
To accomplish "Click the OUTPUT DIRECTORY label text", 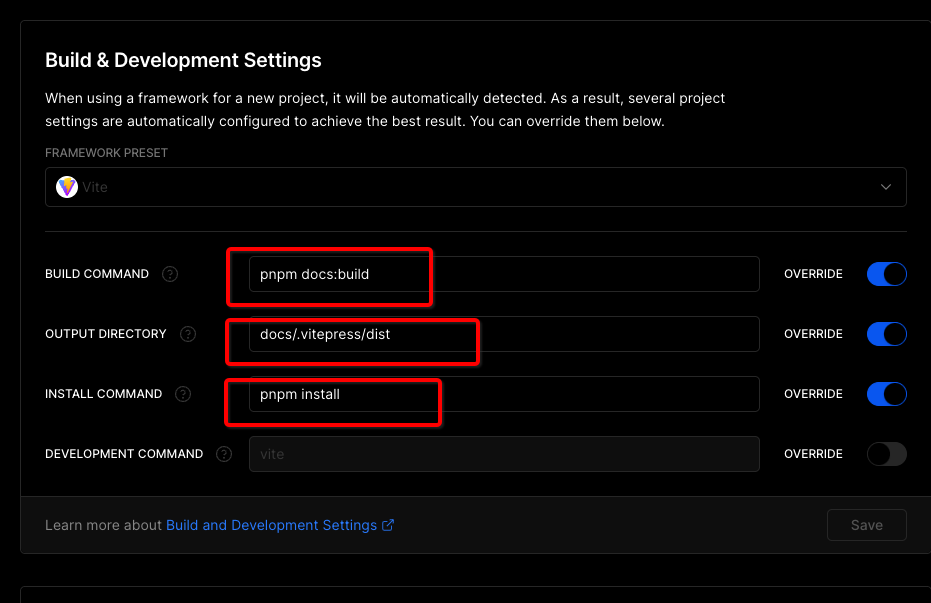I will (106, 334).
